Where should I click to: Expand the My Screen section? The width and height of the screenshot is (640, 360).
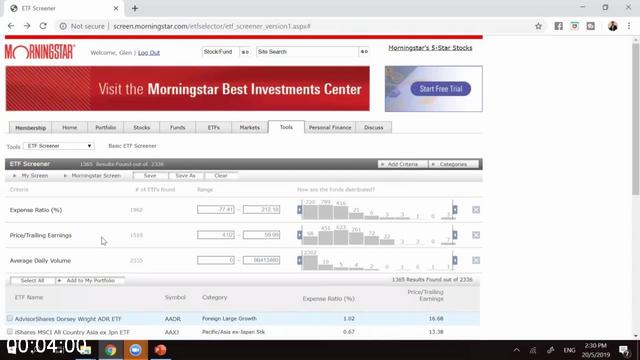[x=30, y=176]
